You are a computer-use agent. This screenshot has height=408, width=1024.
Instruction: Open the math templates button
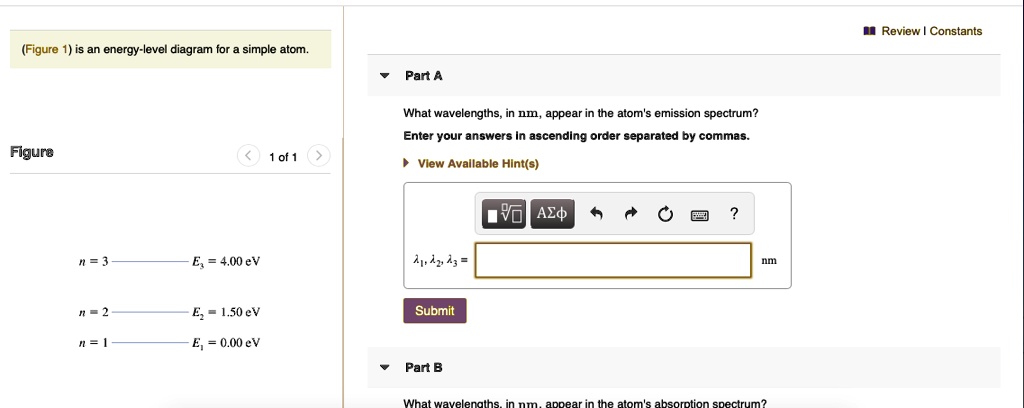coord(504,213)
